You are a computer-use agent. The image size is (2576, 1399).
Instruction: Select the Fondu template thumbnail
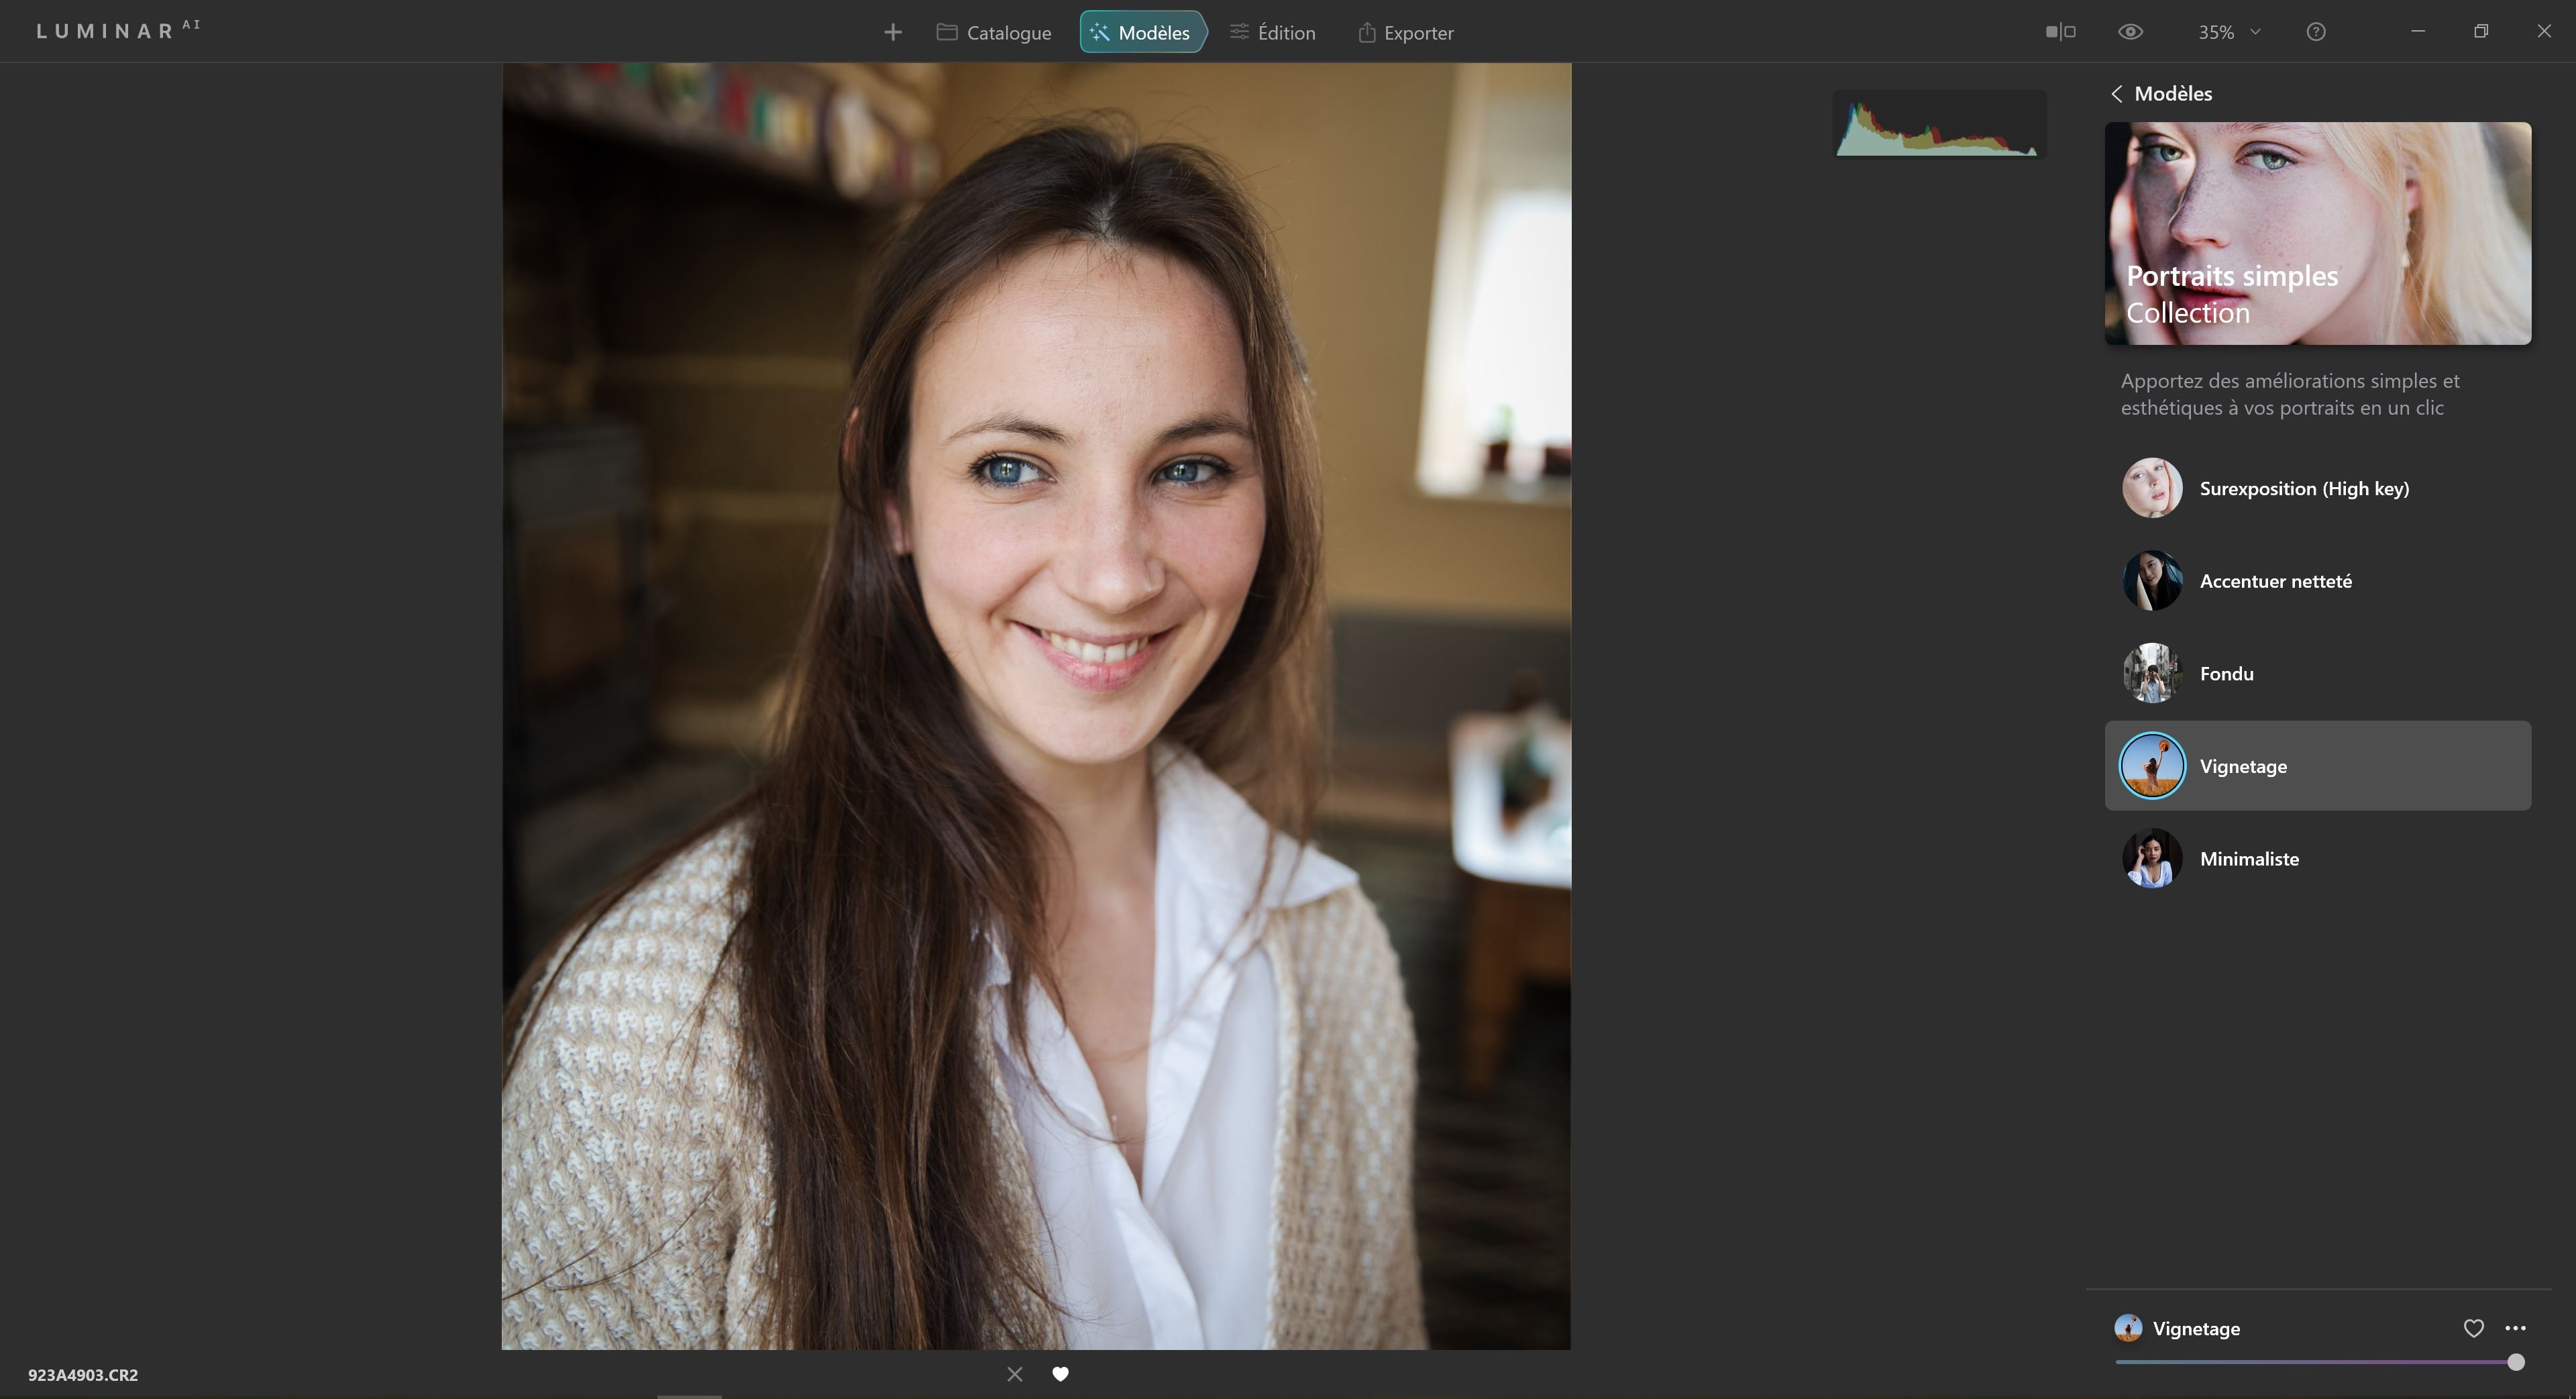click(2152, 673)
